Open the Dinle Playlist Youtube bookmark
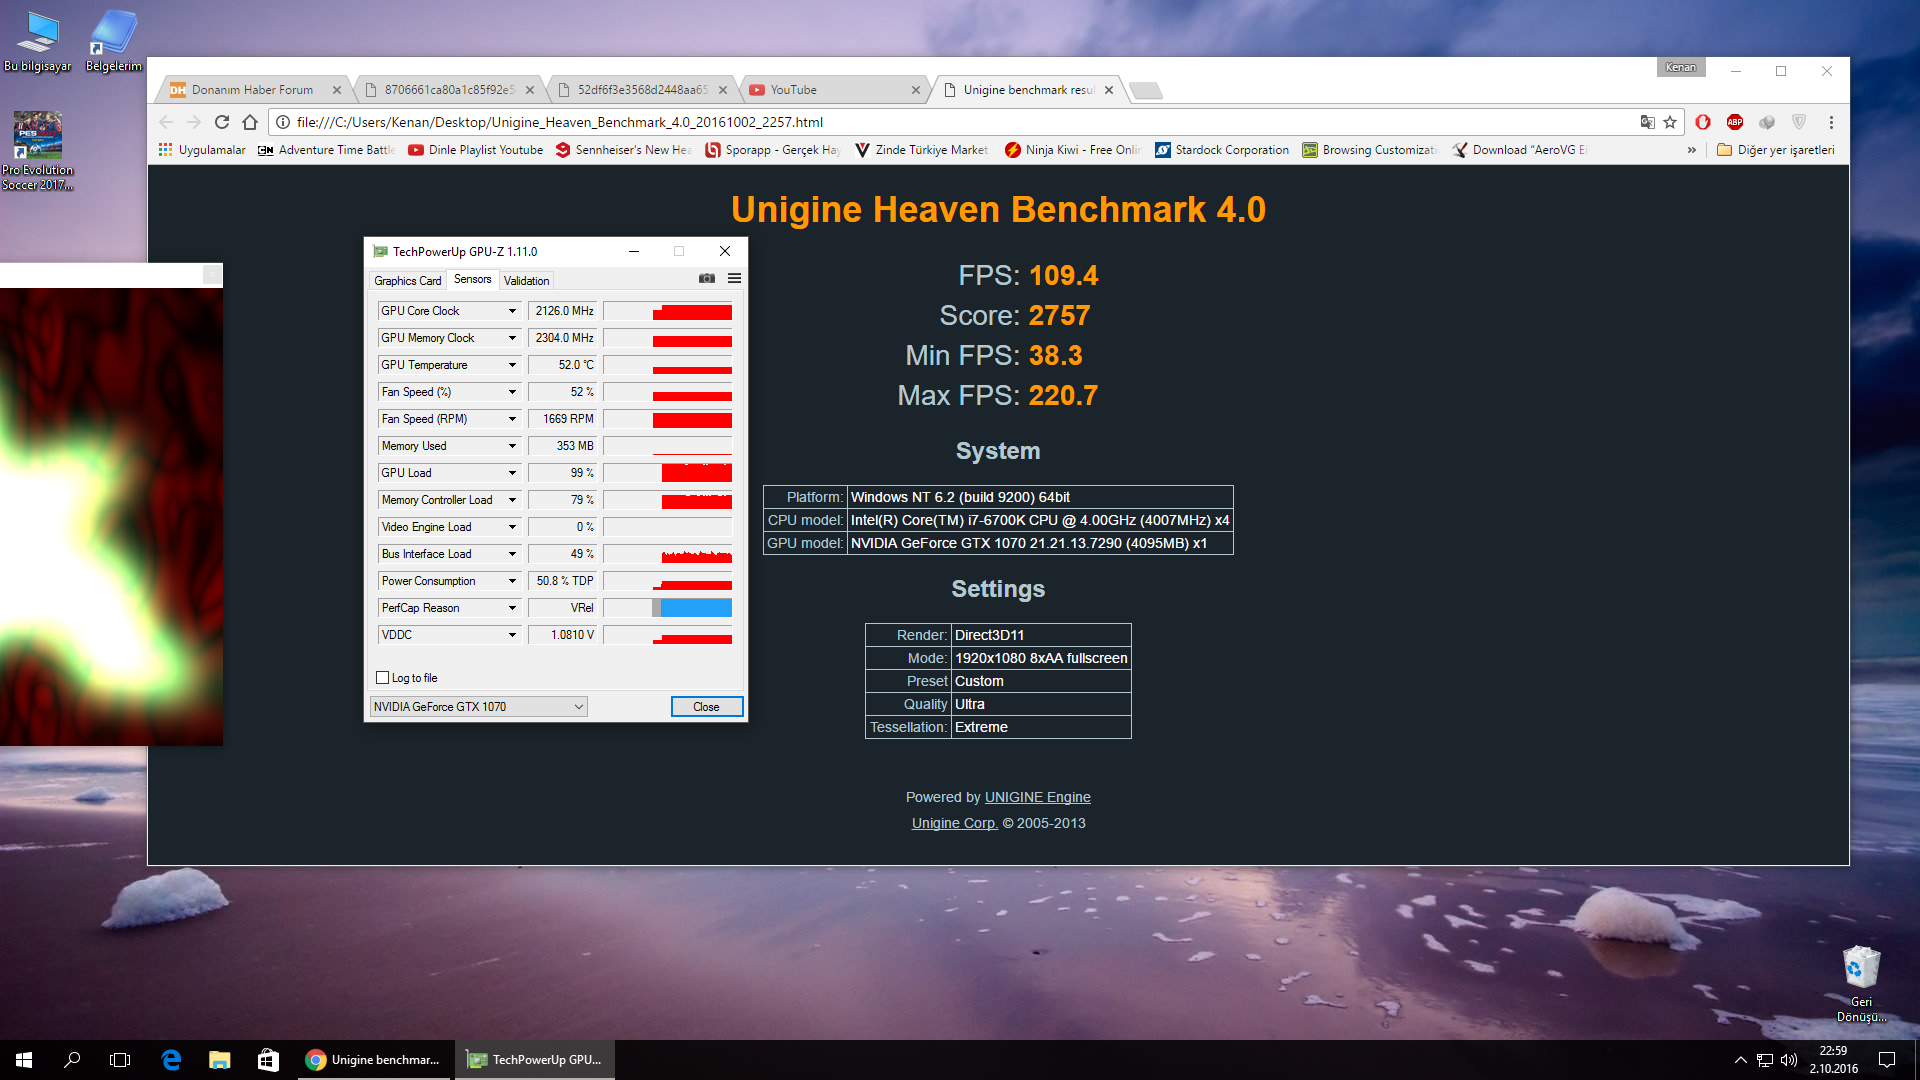The height and width of the screenshot is (1080, 1920). coord(476,150)
